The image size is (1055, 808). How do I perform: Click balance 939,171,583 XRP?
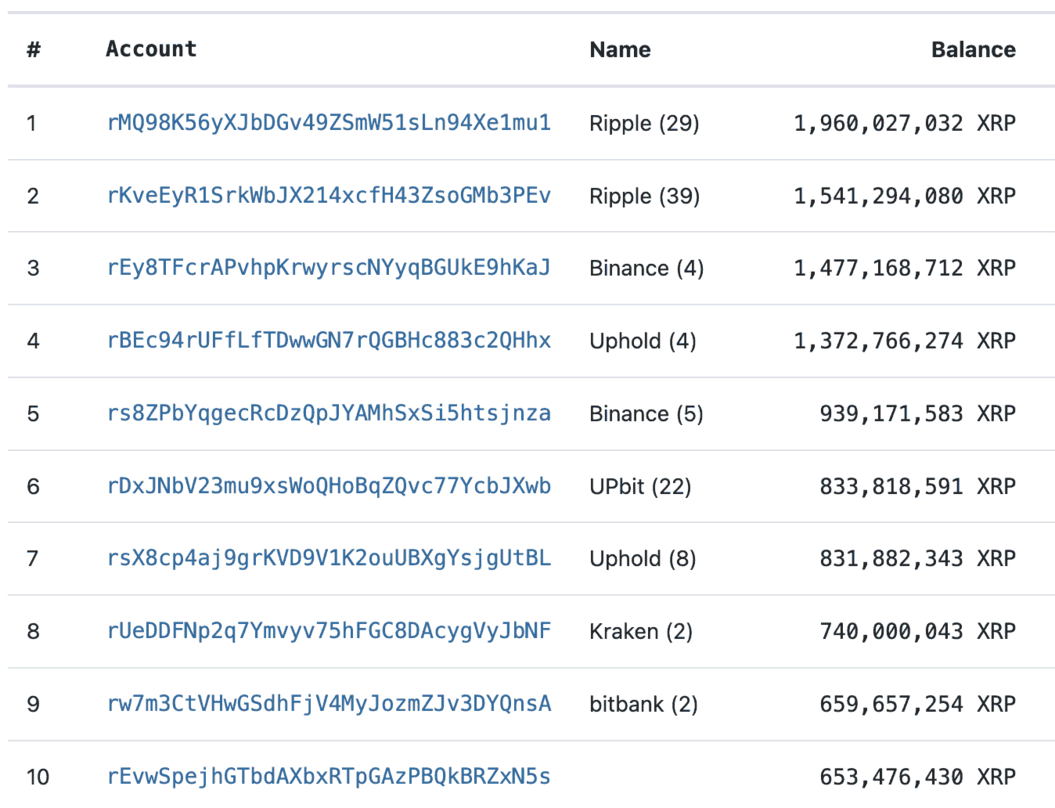click(x=918, y=414)
